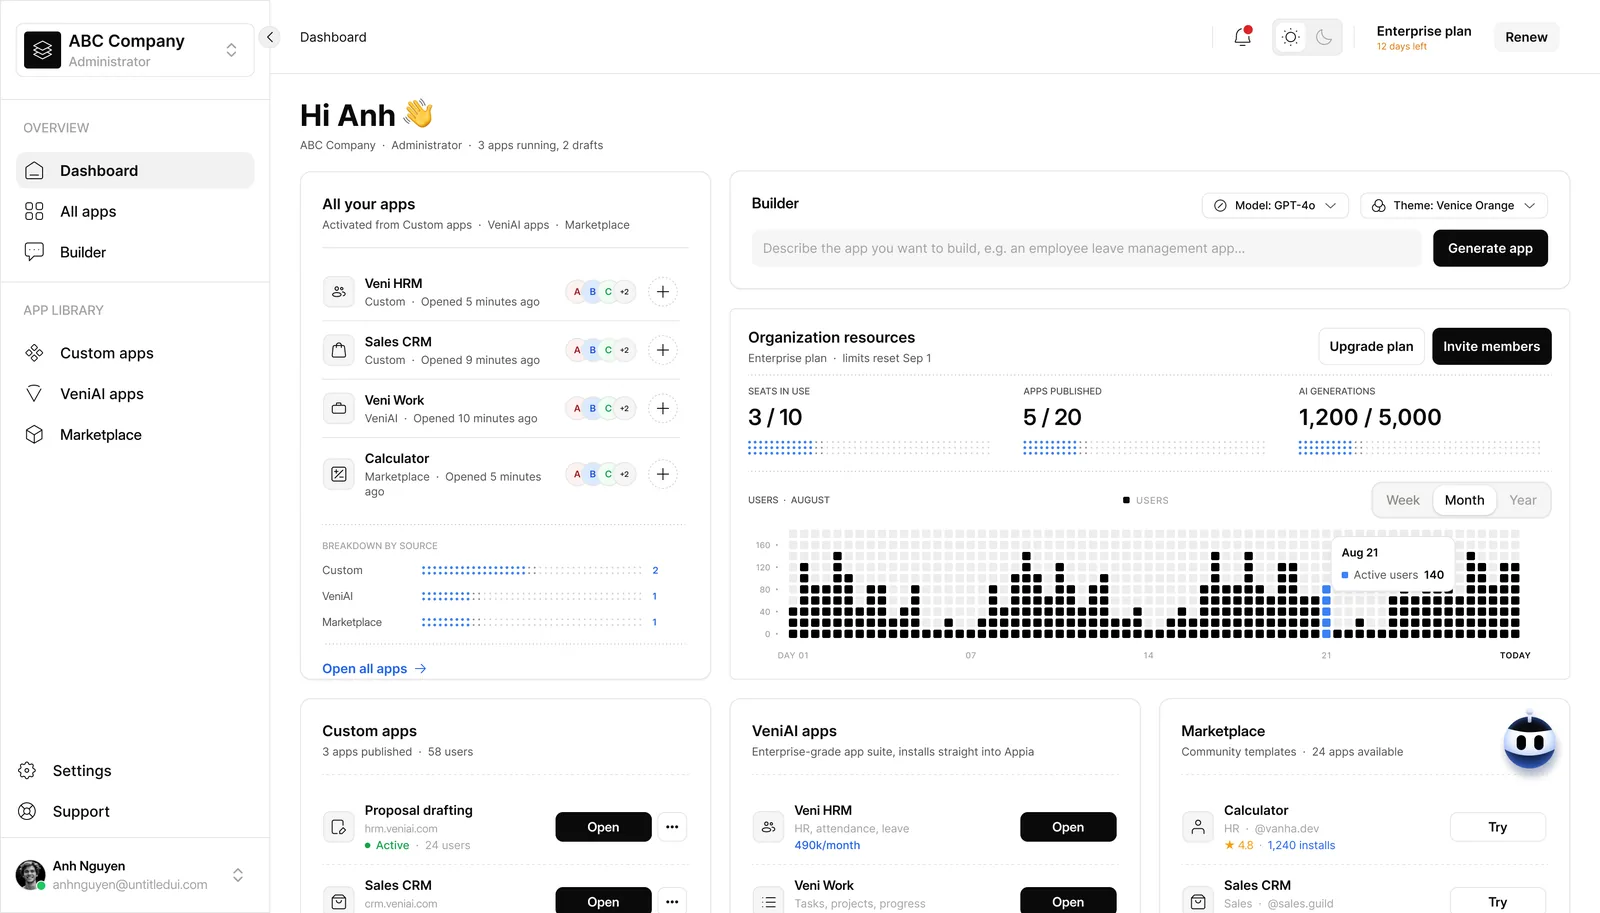Expand the ABC Company workspace switcher
Screen dimensions: 1600x913
tap(231, 50)
